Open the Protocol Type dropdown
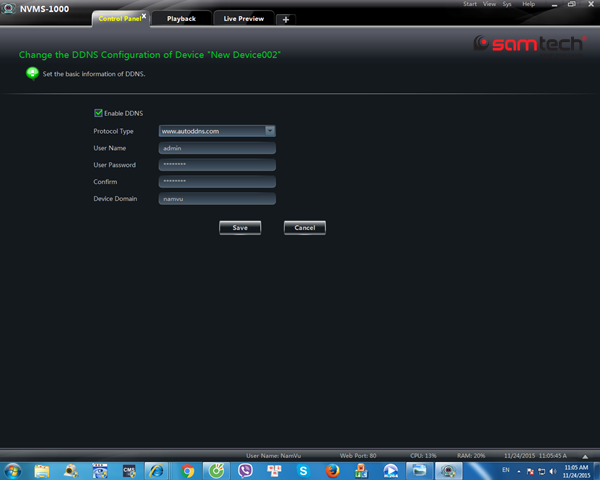The height and width of the screenshot is (480, 600). [270, 131]
